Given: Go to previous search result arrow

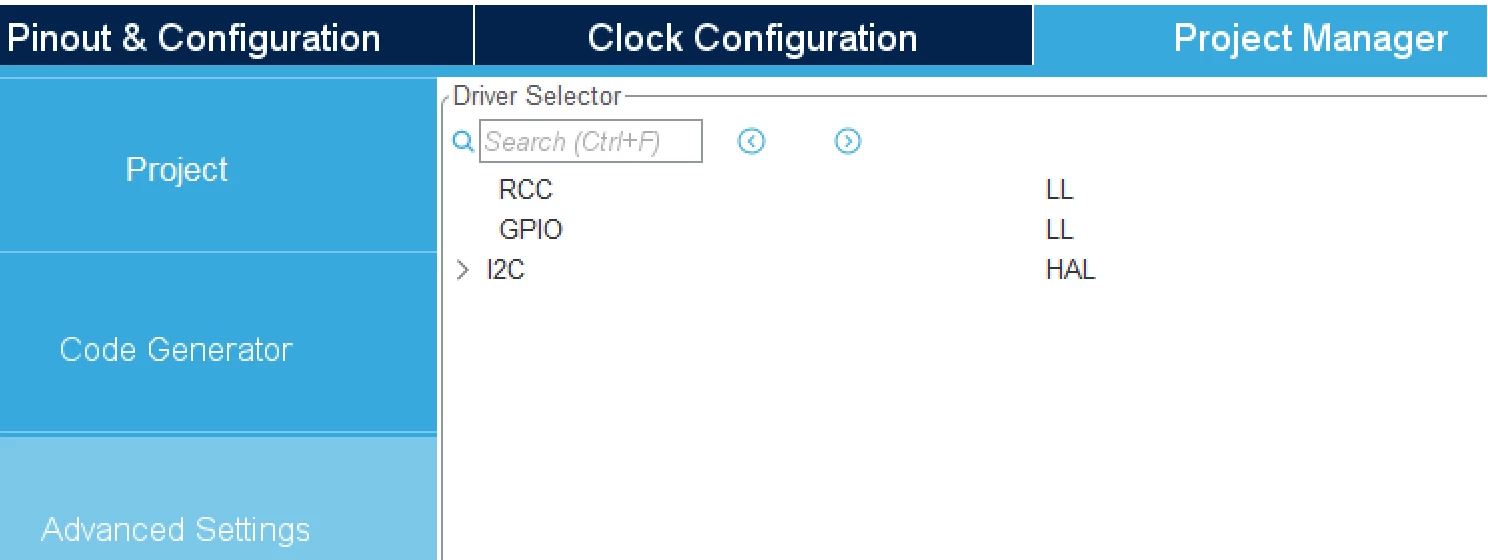Looking at the screenshot, I should 751,142.
